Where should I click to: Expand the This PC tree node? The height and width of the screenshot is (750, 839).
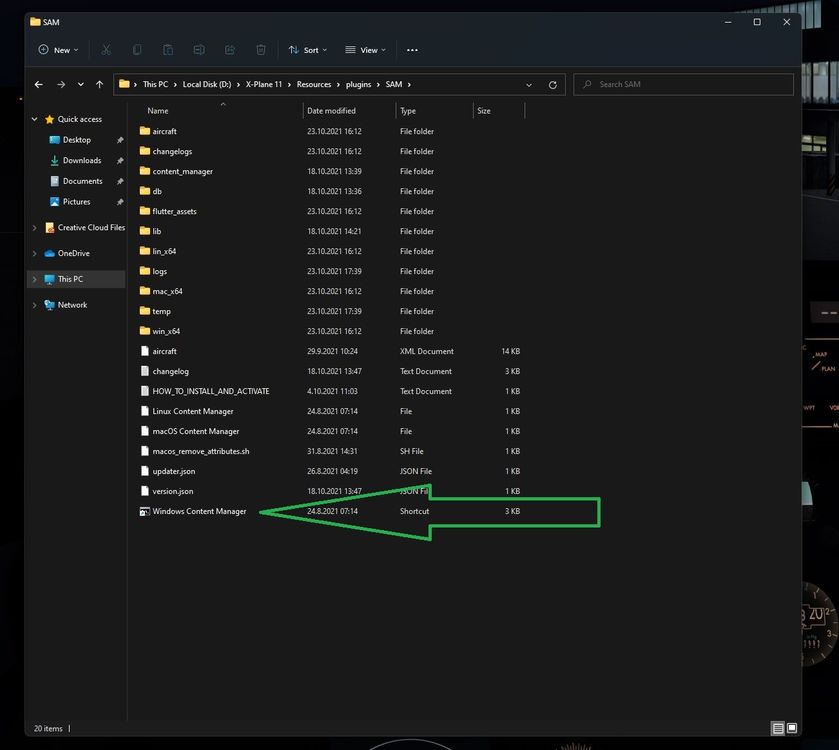coord(35,280)
